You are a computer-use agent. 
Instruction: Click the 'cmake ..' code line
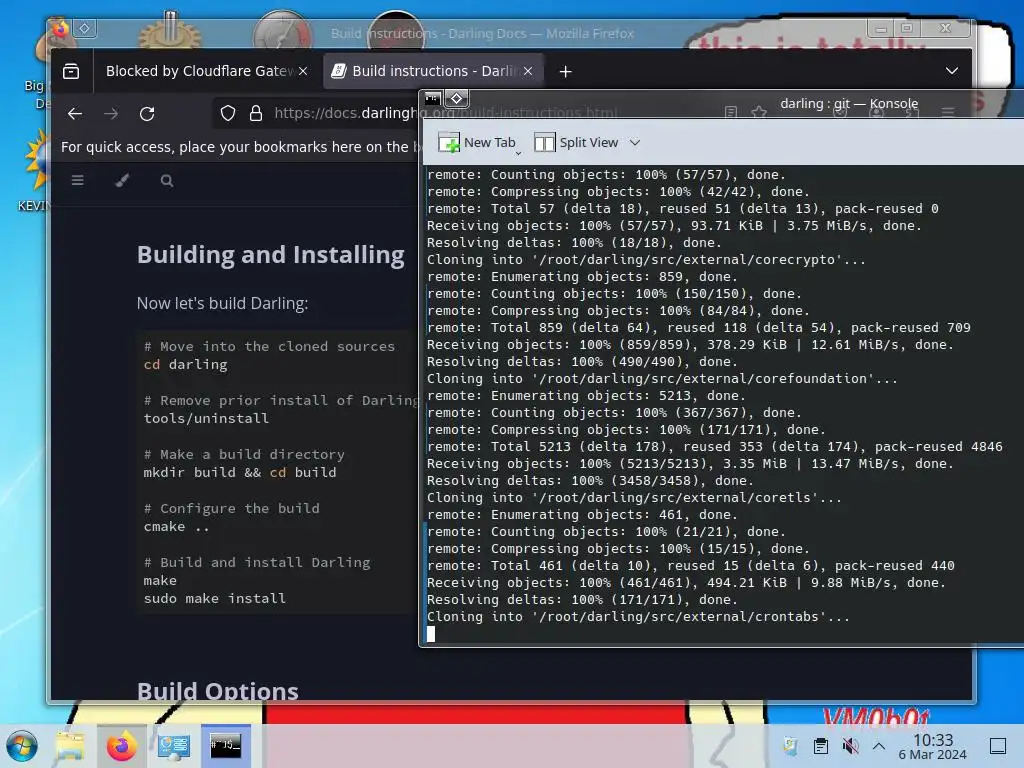point(176,526)
